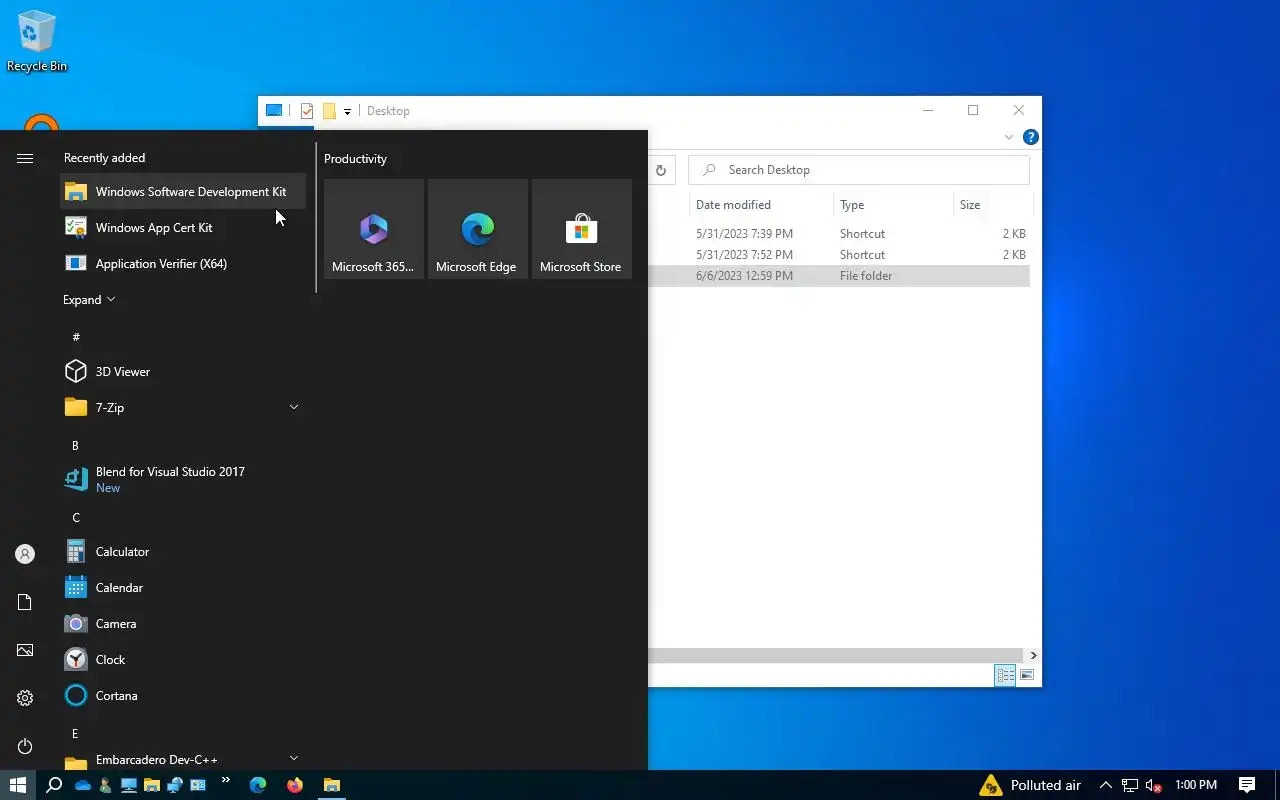Screen dimensions: 1280x800
Task: Expand the Embarcadero Dev-C++ folder
Action: [x=293, y=759]
